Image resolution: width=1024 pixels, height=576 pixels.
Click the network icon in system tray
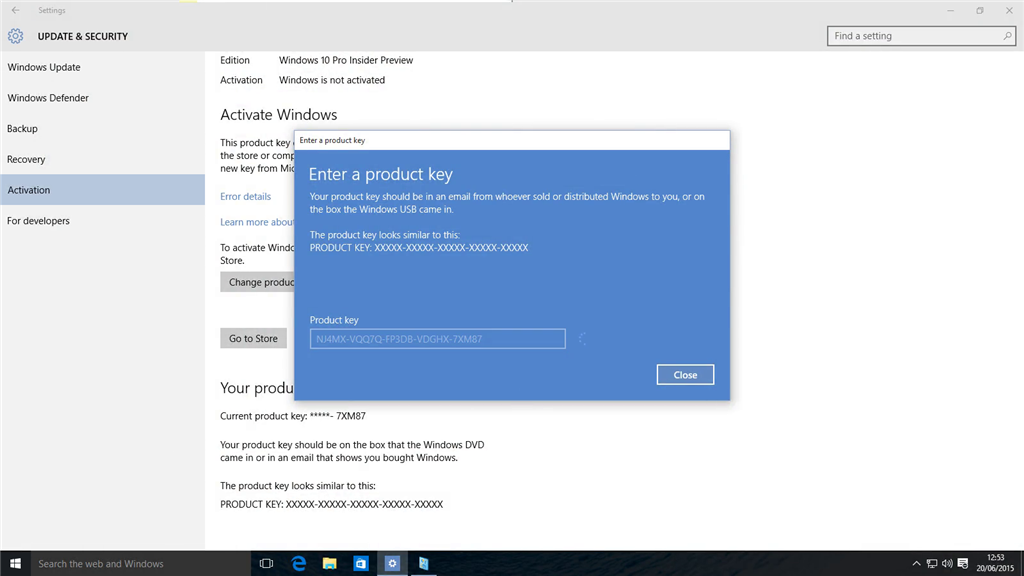point(932,563)
